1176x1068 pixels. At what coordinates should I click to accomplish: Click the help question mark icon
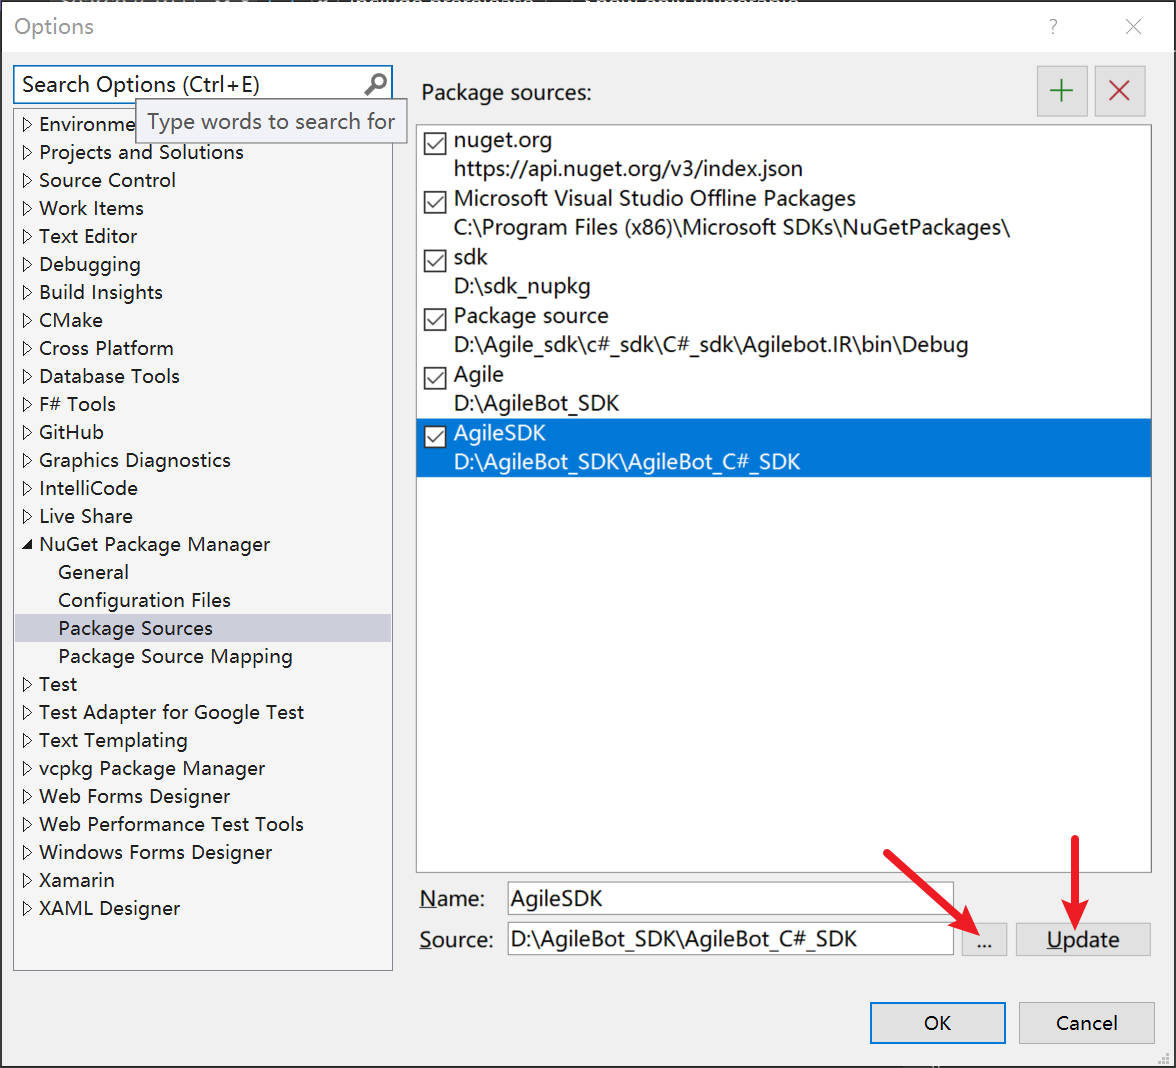point(1053,27)
